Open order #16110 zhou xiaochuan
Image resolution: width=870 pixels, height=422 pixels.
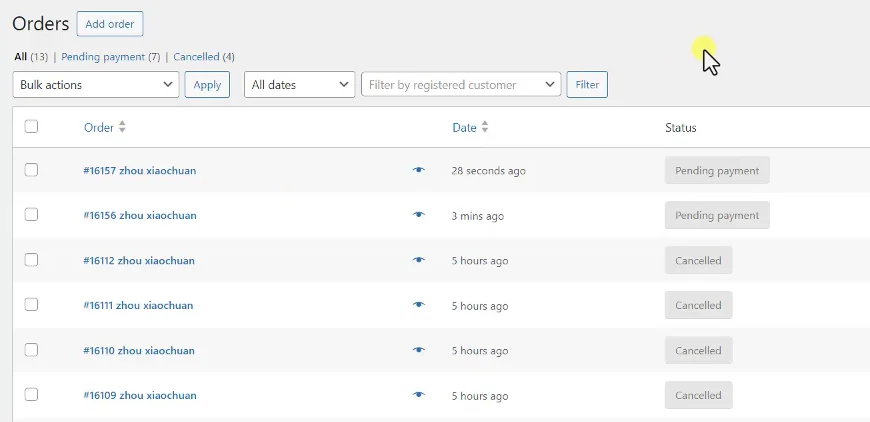tap(139, 350)
